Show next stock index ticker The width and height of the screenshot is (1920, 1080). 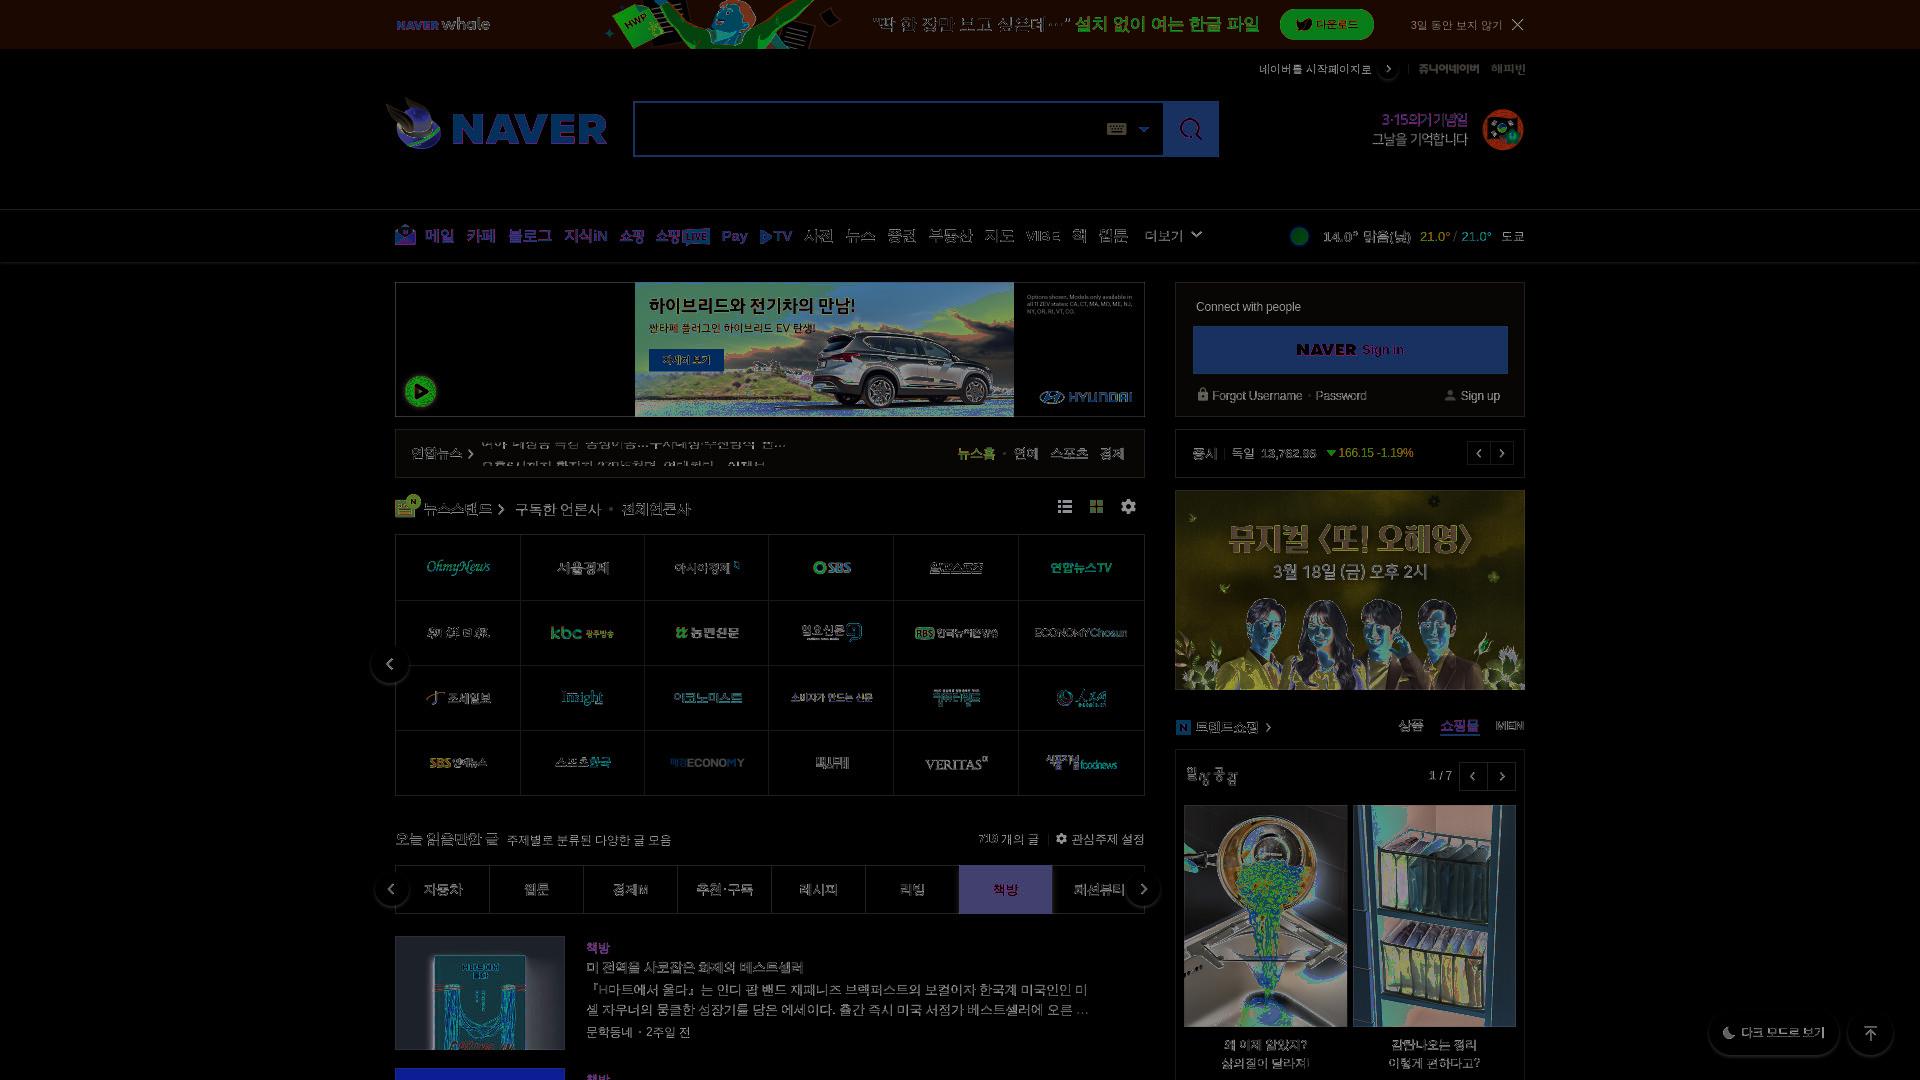[x=1502, y=453]
